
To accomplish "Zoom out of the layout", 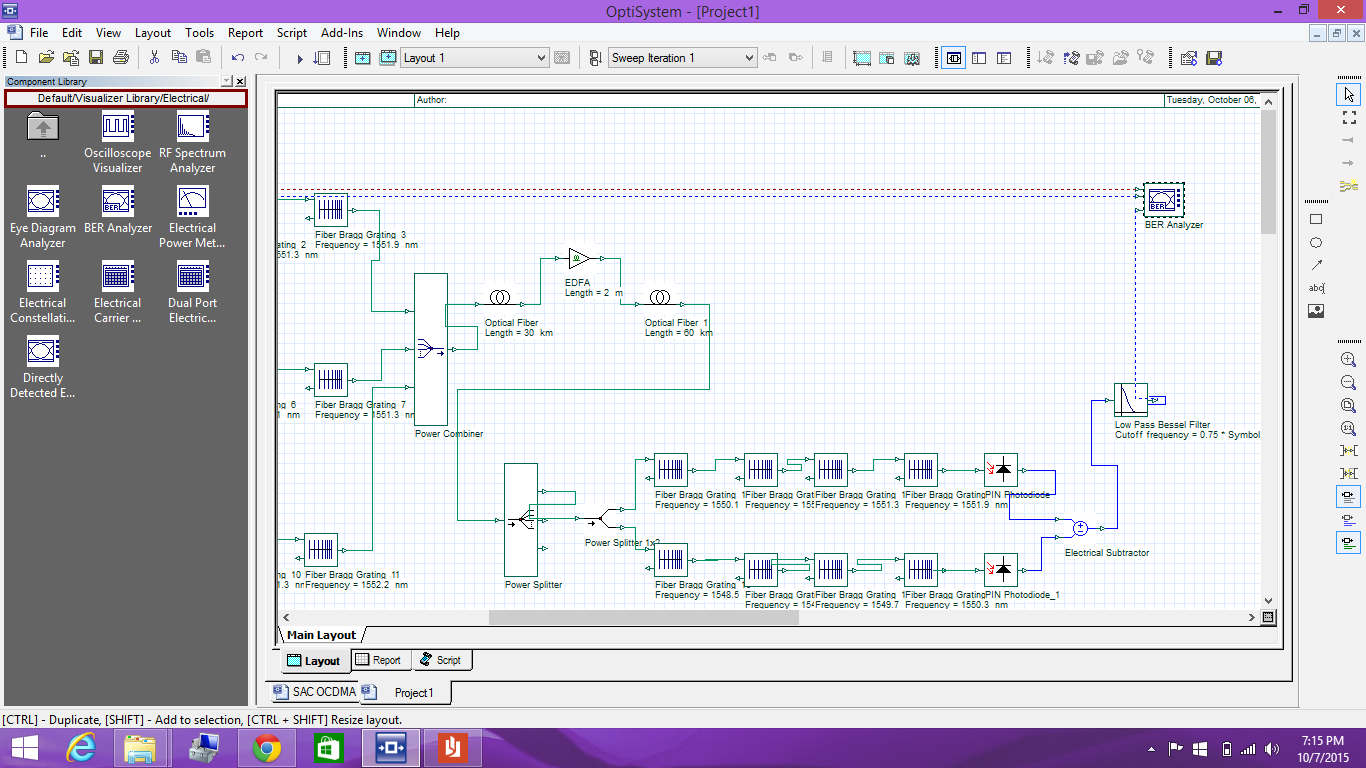I will [x=1348, y=382].
